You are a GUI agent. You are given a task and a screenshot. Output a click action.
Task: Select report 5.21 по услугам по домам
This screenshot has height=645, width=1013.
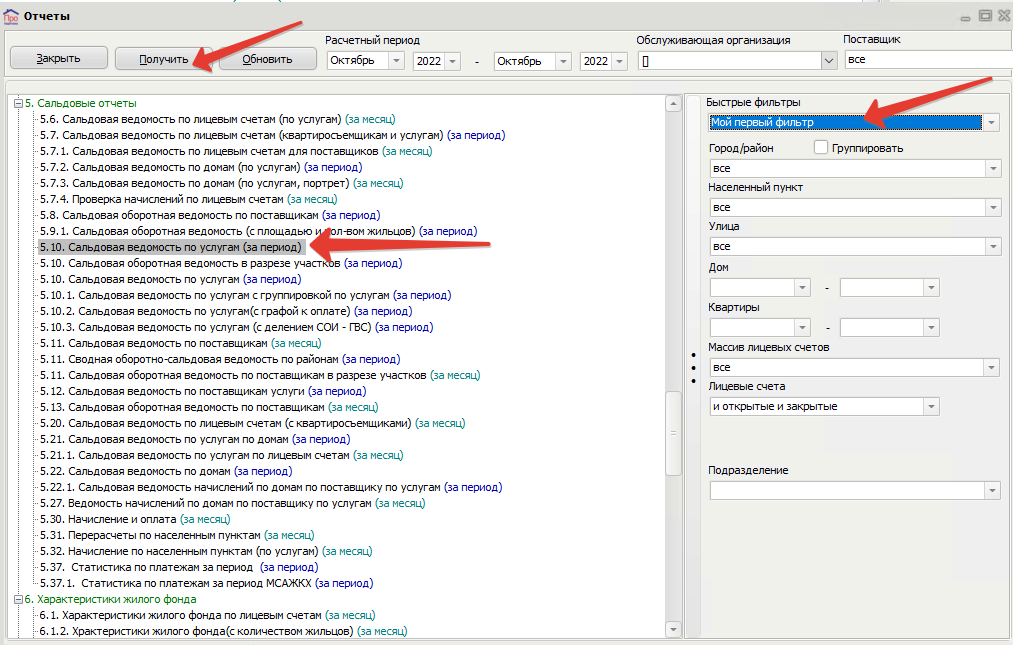pyautogui.click(x=194, y=439)
